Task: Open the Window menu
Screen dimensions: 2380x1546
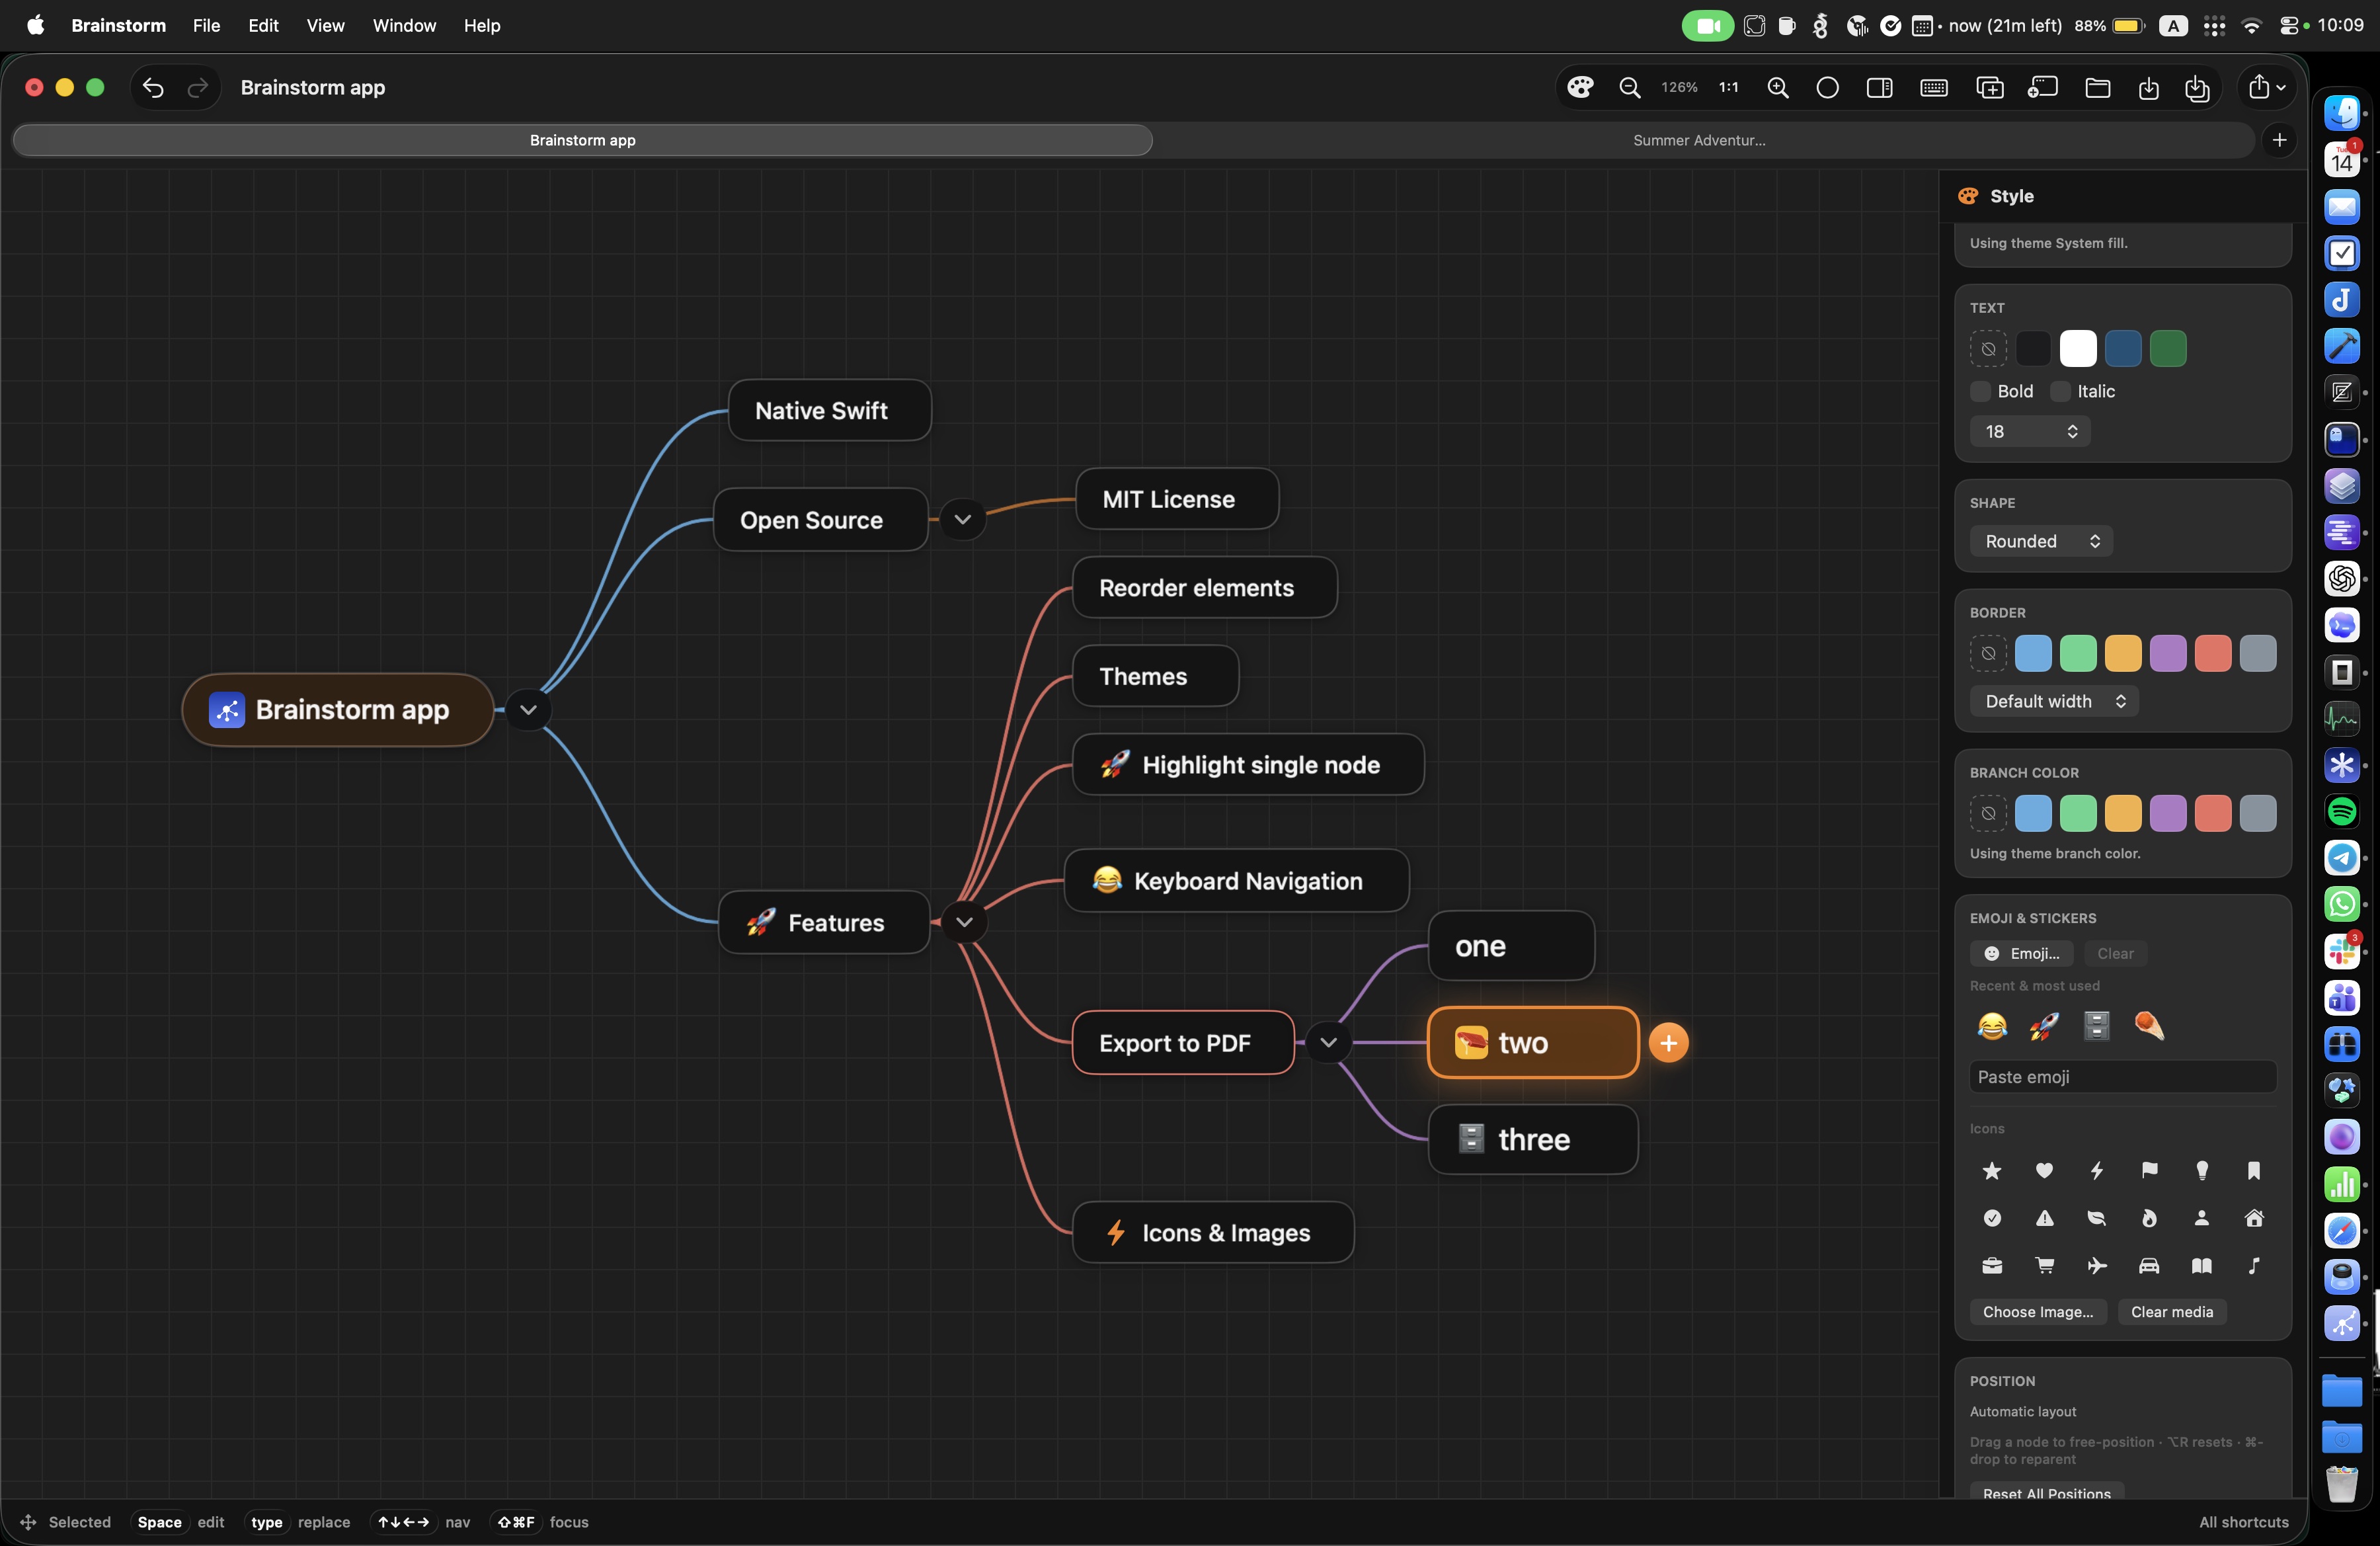Action: pos(404,26)
